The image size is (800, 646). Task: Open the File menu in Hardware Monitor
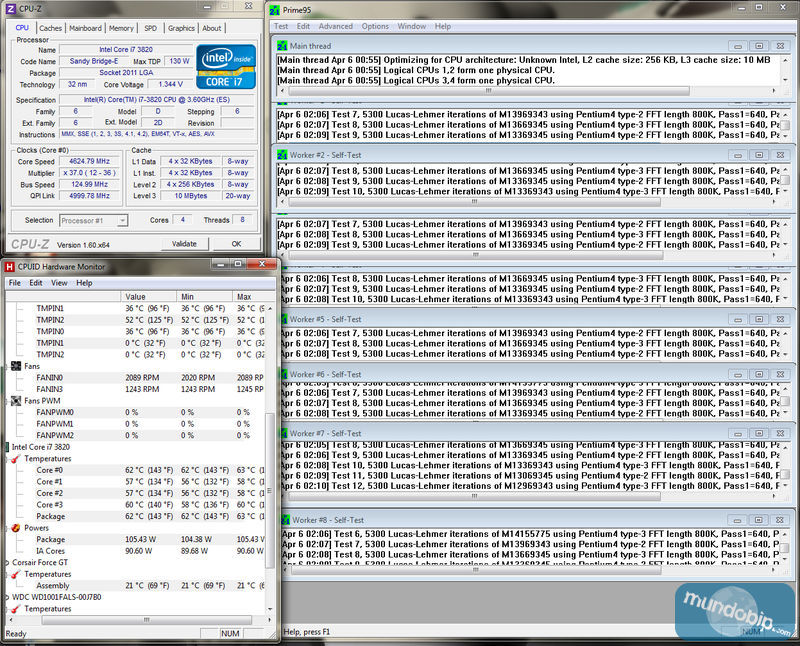click(x=15, y=283)
